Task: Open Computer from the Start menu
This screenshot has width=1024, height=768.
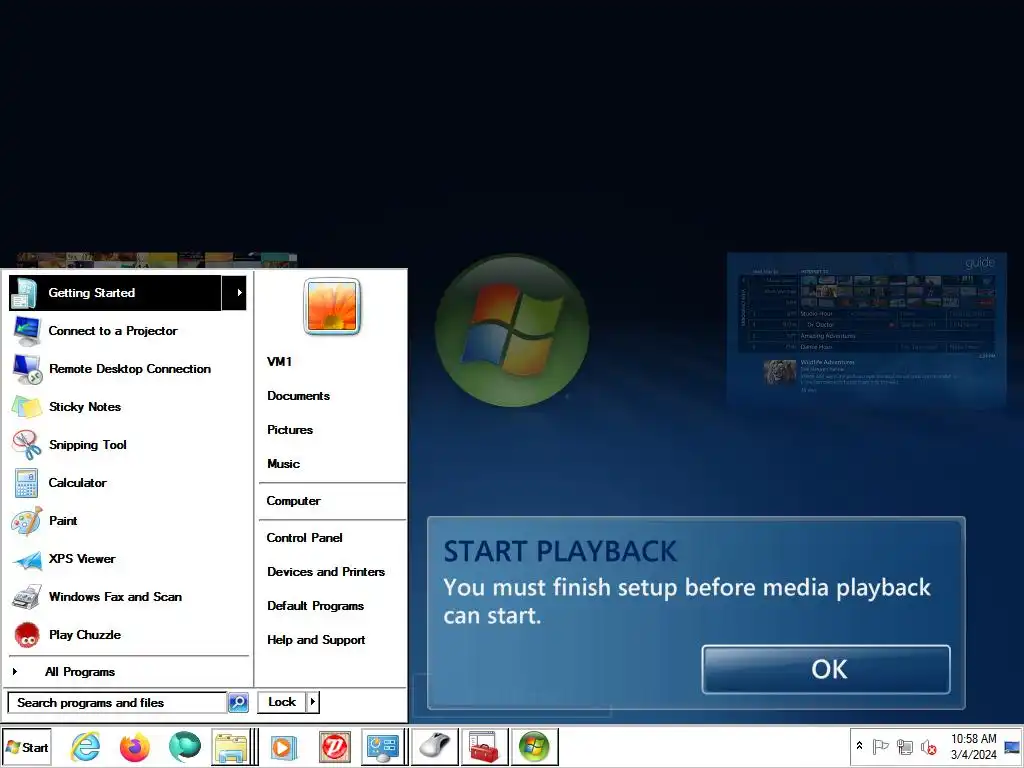Action: [293, 501]
